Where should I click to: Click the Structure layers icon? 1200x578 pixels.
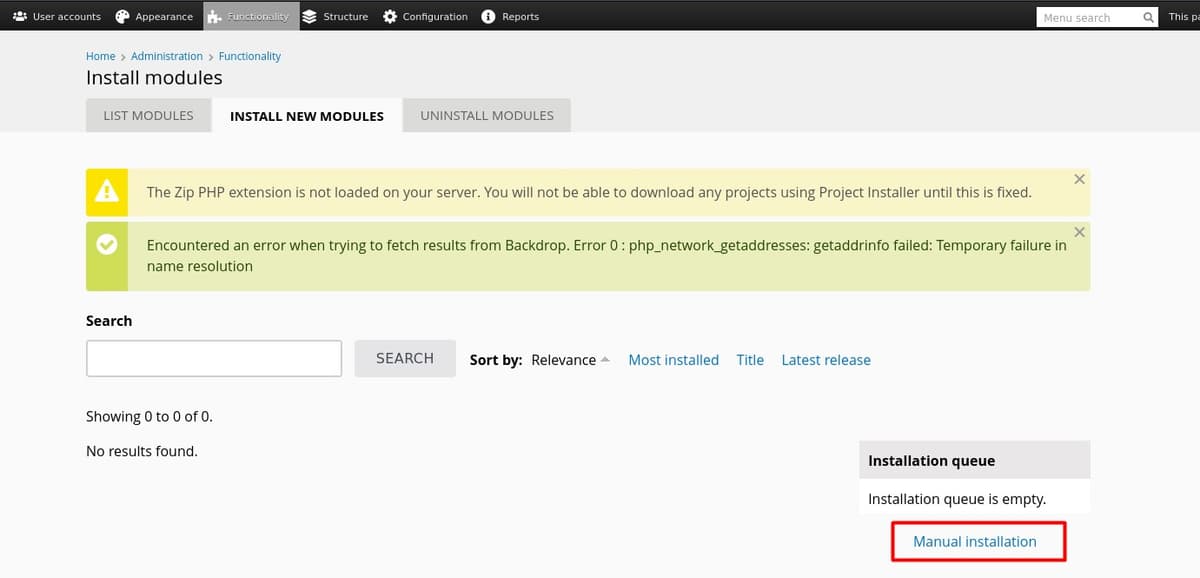pyautogui.click(x=309, y=16)
